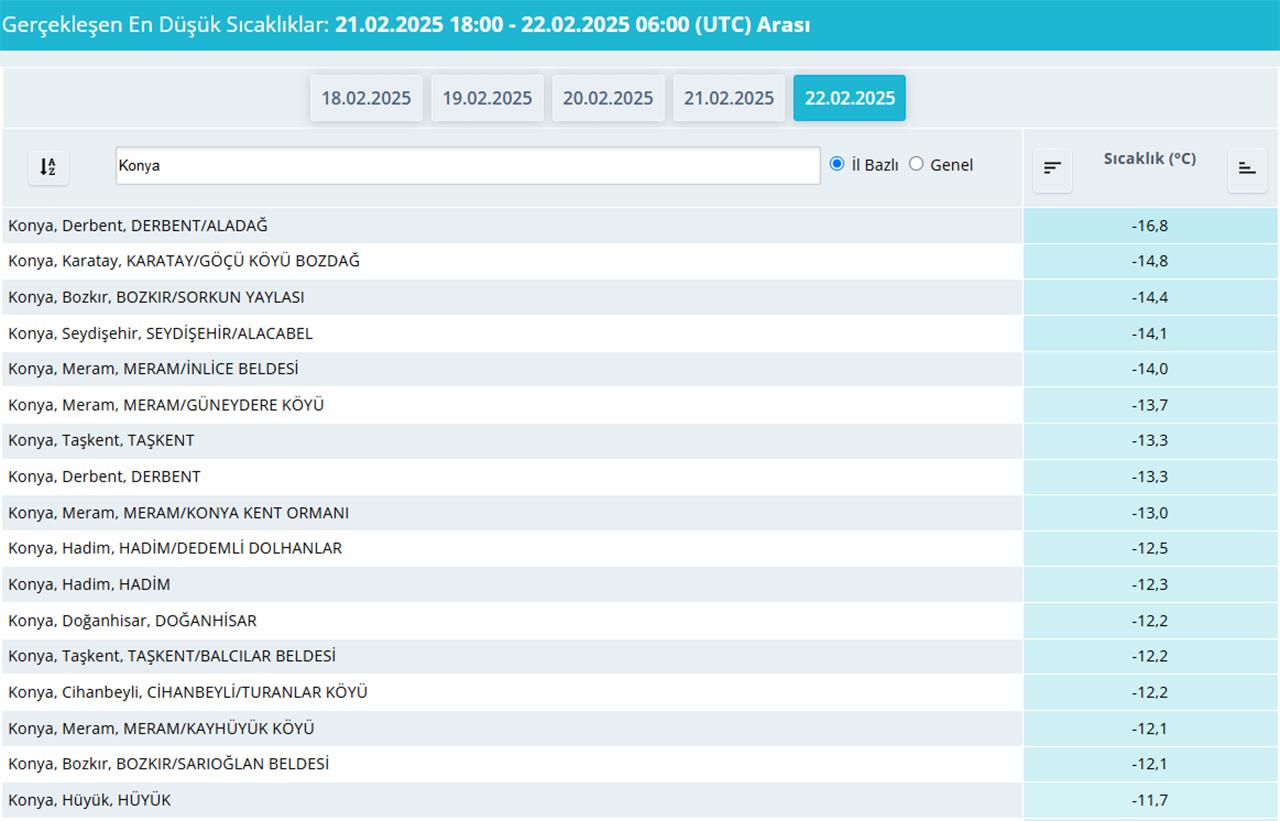Sort temperatures with the right ascending-bars icon
The width and height of the screenshot is (1280, 821).
tap(1247, 169)
